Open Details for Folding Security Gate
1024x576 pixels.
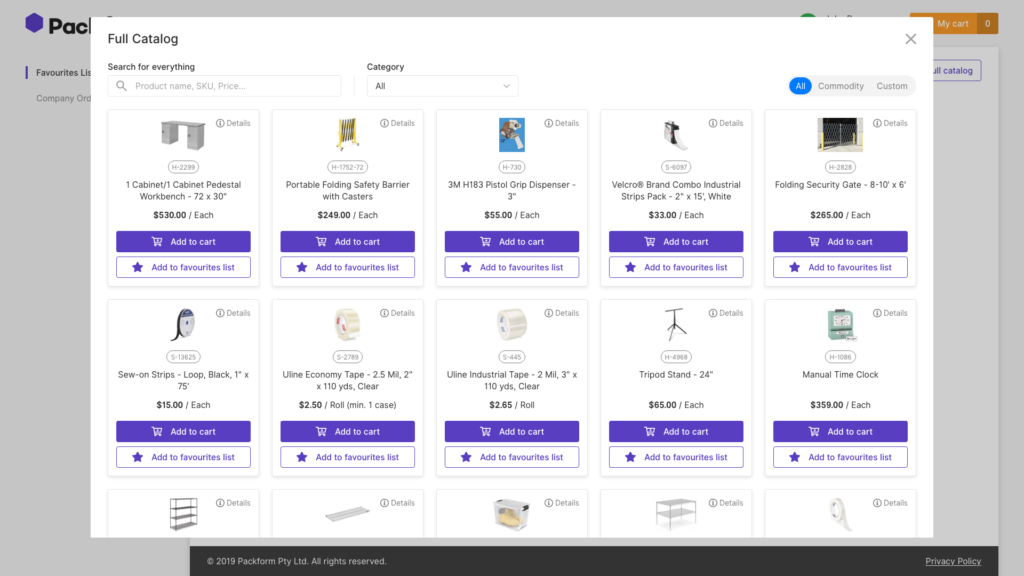(890, 123)
